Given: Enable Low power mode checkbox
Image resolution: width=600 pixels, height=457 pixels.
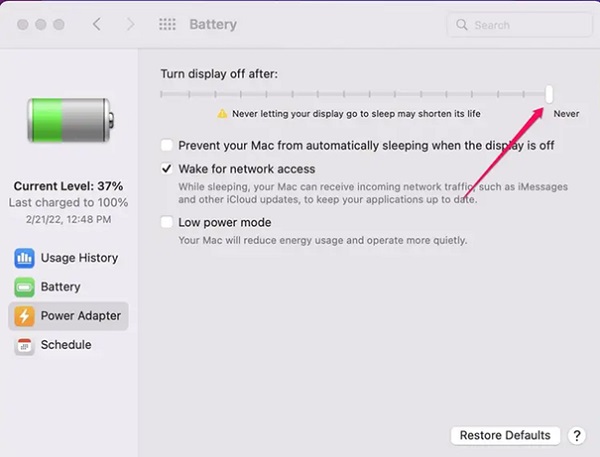Looking at the screenshot, I should pyautogui.click(x=167, y=222).
